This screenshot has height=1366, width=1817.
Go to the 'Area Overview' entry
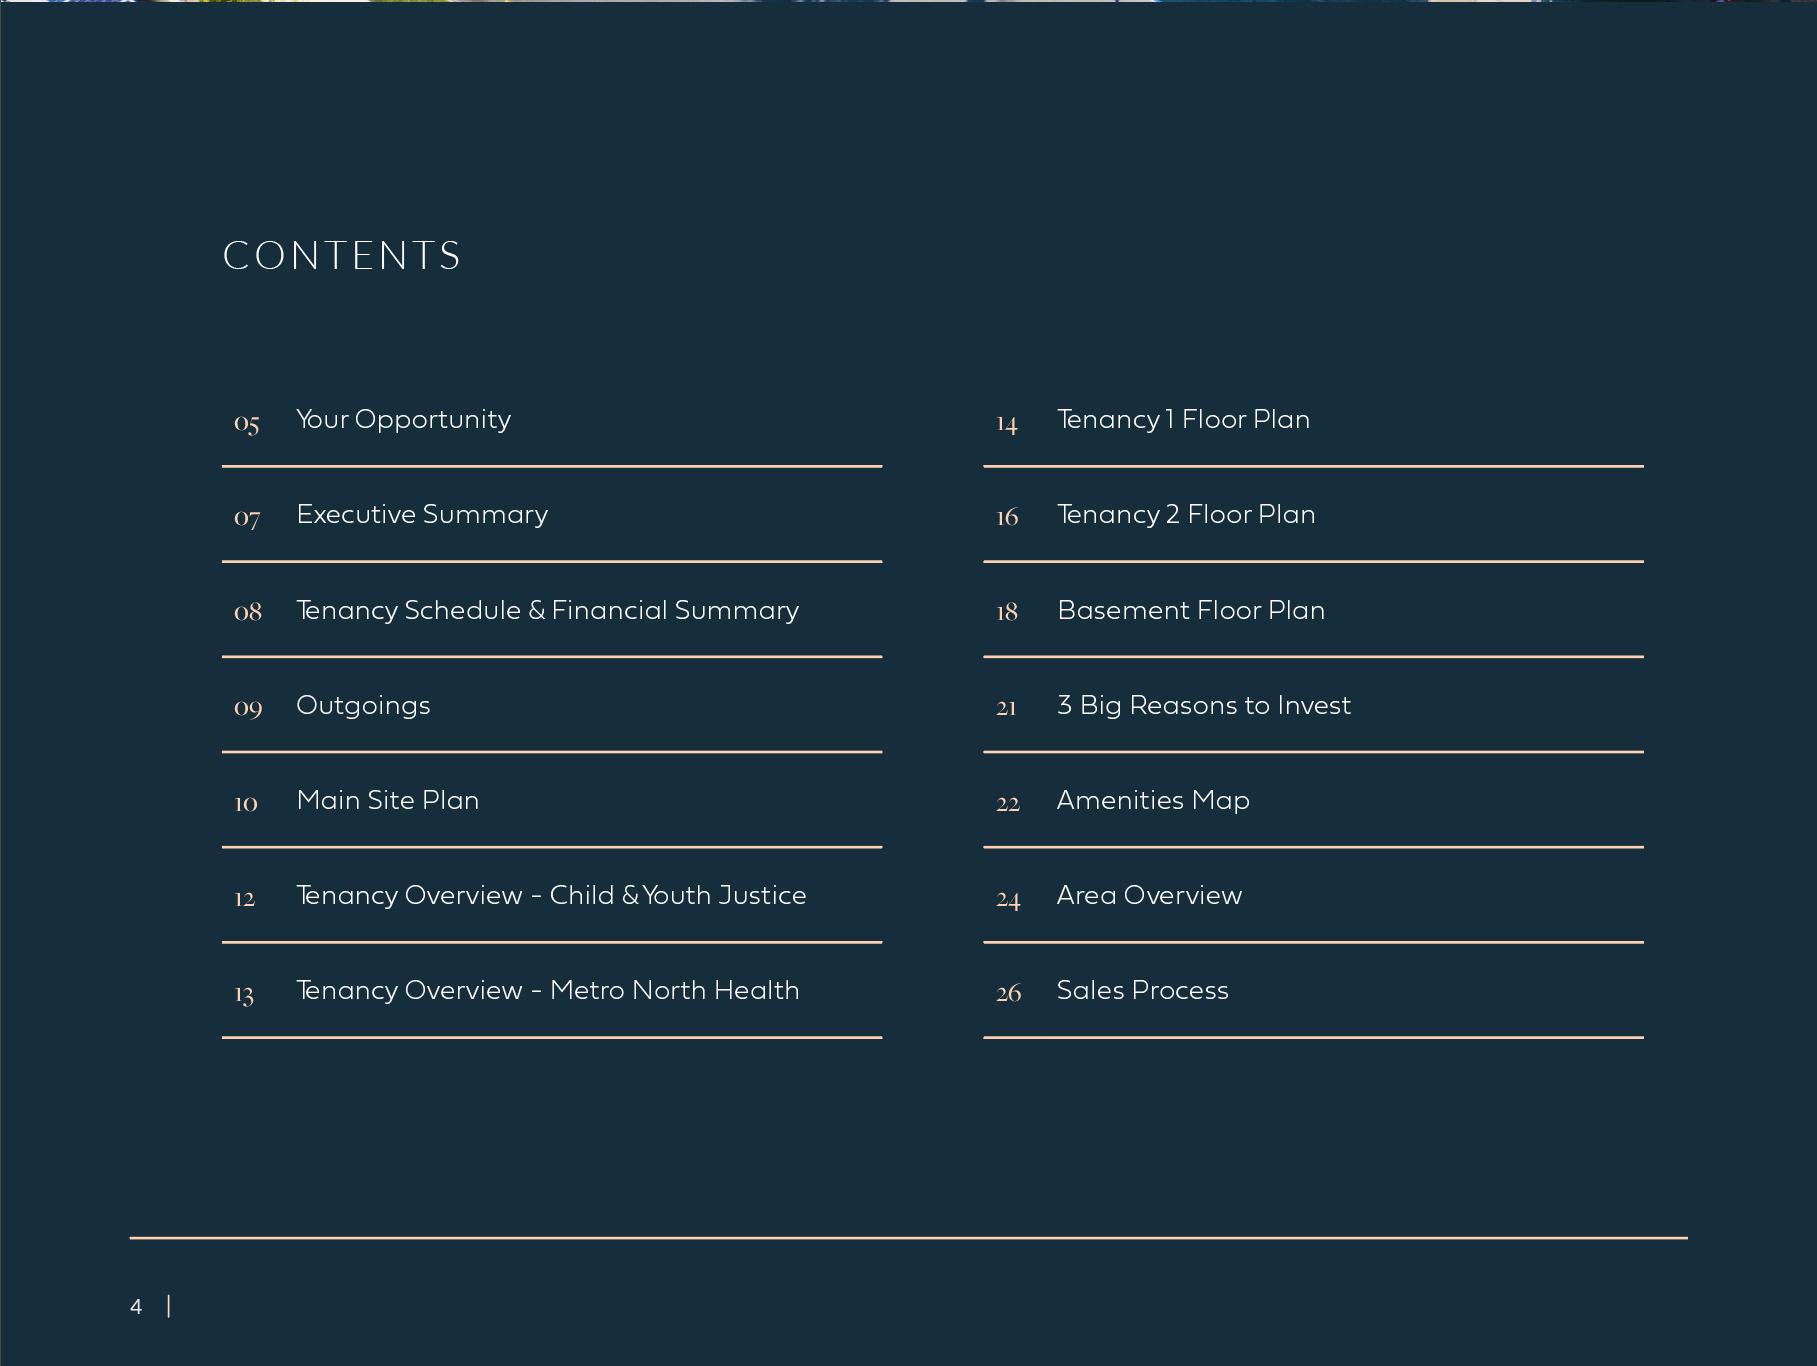[1149, 895]
